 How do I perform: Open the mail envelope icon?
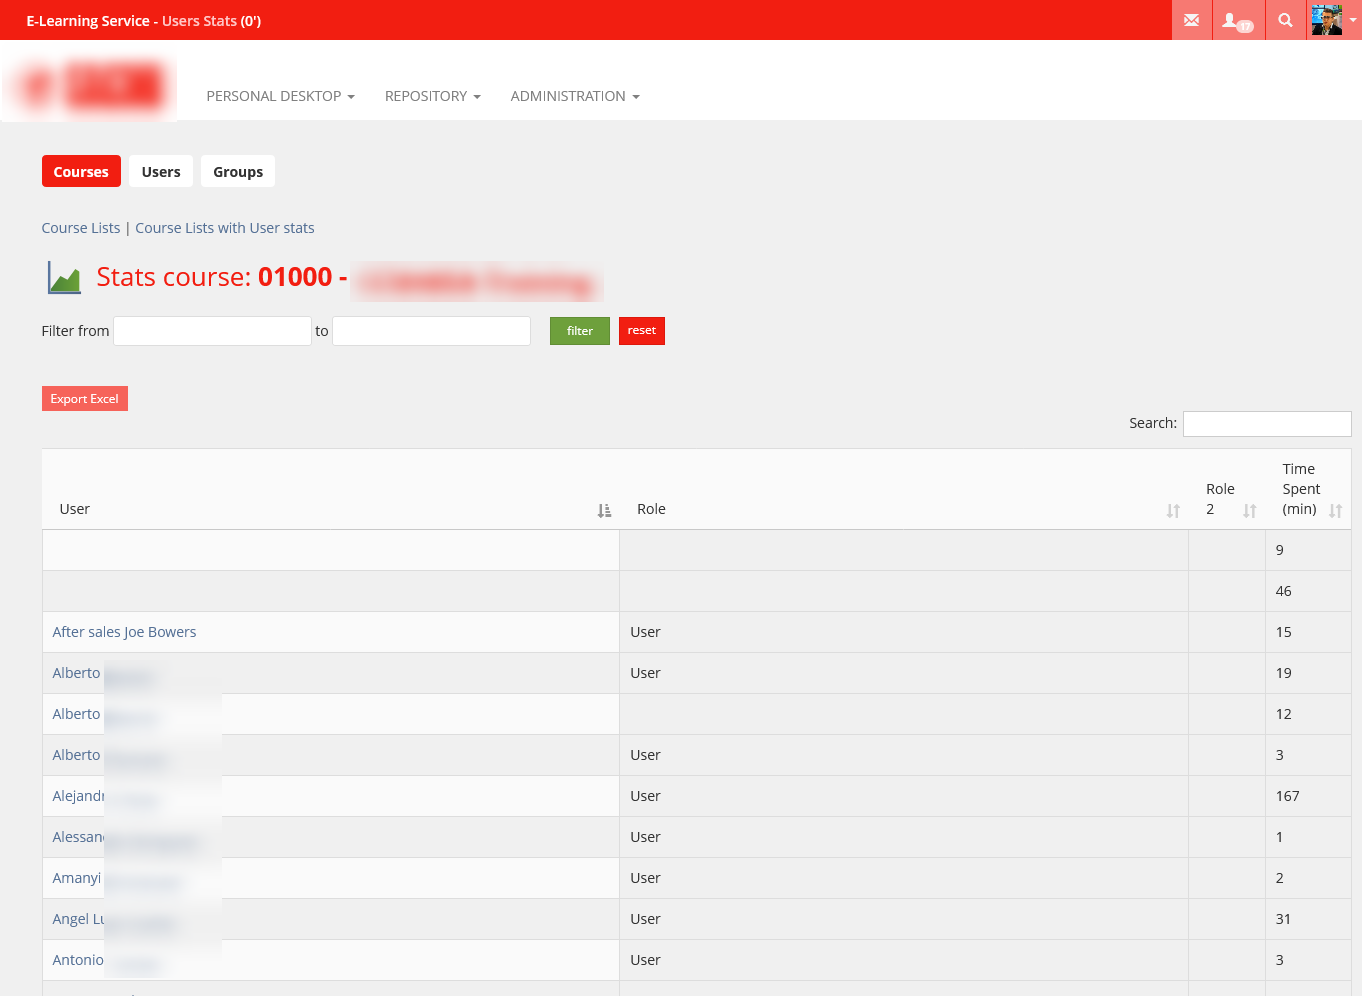1191,20
